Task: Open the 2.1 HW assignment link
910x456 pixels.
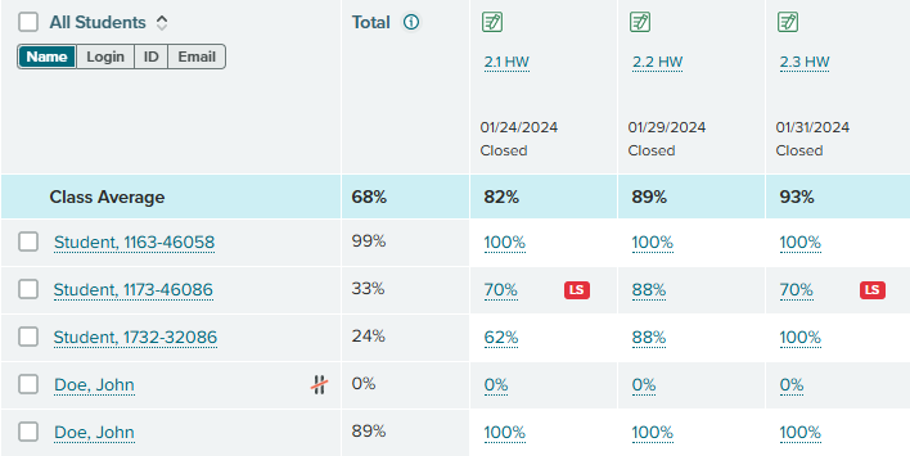Action: (x=507, y=62)
